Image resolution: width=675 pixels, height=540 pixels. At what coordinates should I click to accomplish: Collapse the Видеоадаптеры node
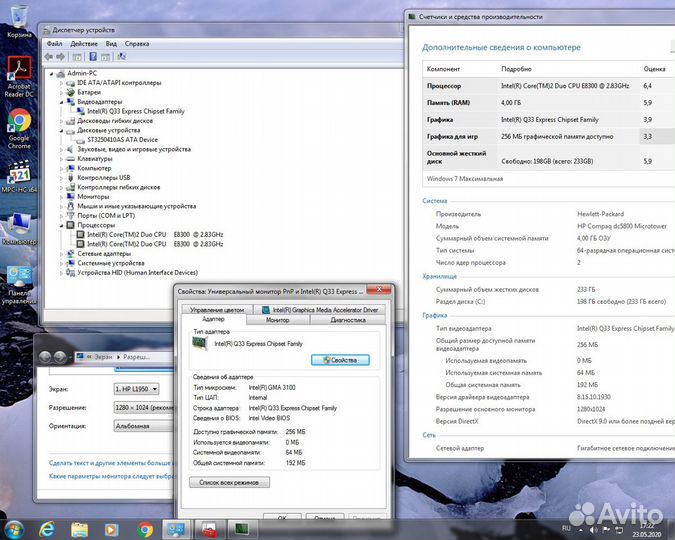61,102
